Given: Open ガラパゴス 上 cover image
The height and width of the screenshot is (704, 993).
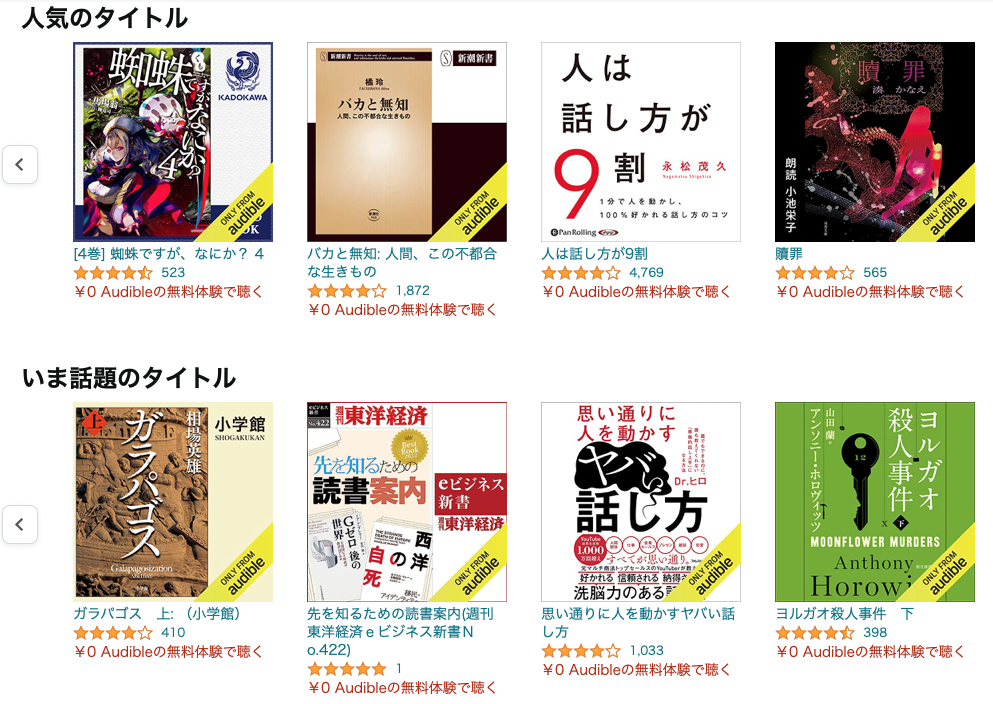Looking at the screenshot, I should (173, 501).
